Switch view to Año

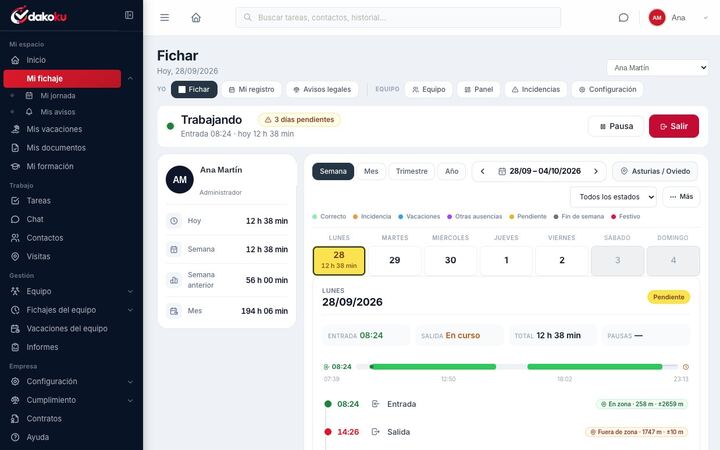tap(451, 171)
